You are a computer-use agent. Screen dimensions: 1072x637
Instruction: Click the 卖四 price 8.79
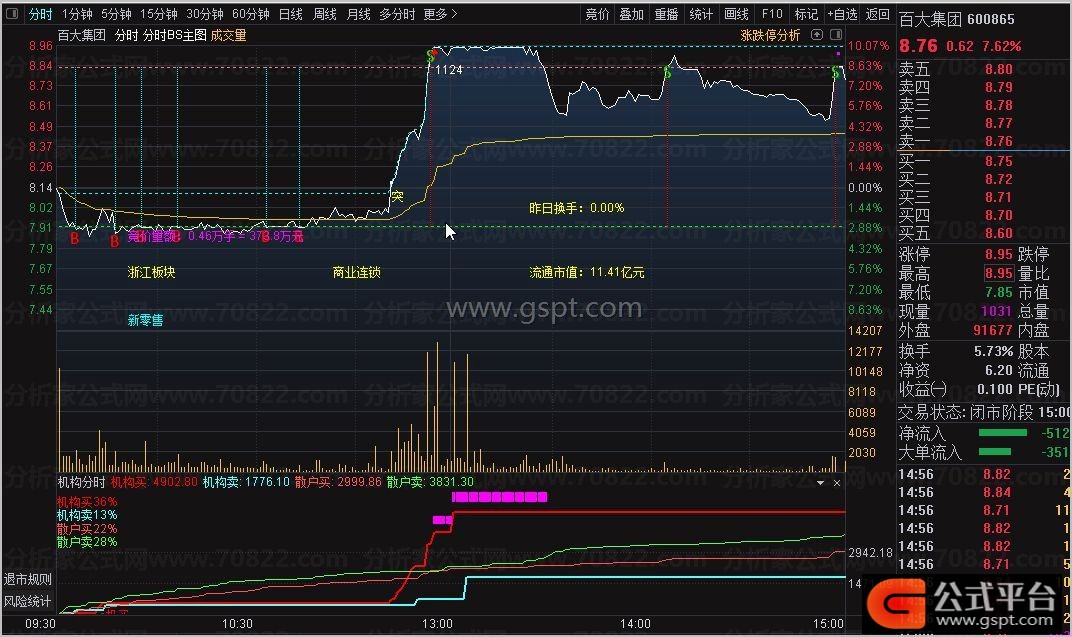998,87
